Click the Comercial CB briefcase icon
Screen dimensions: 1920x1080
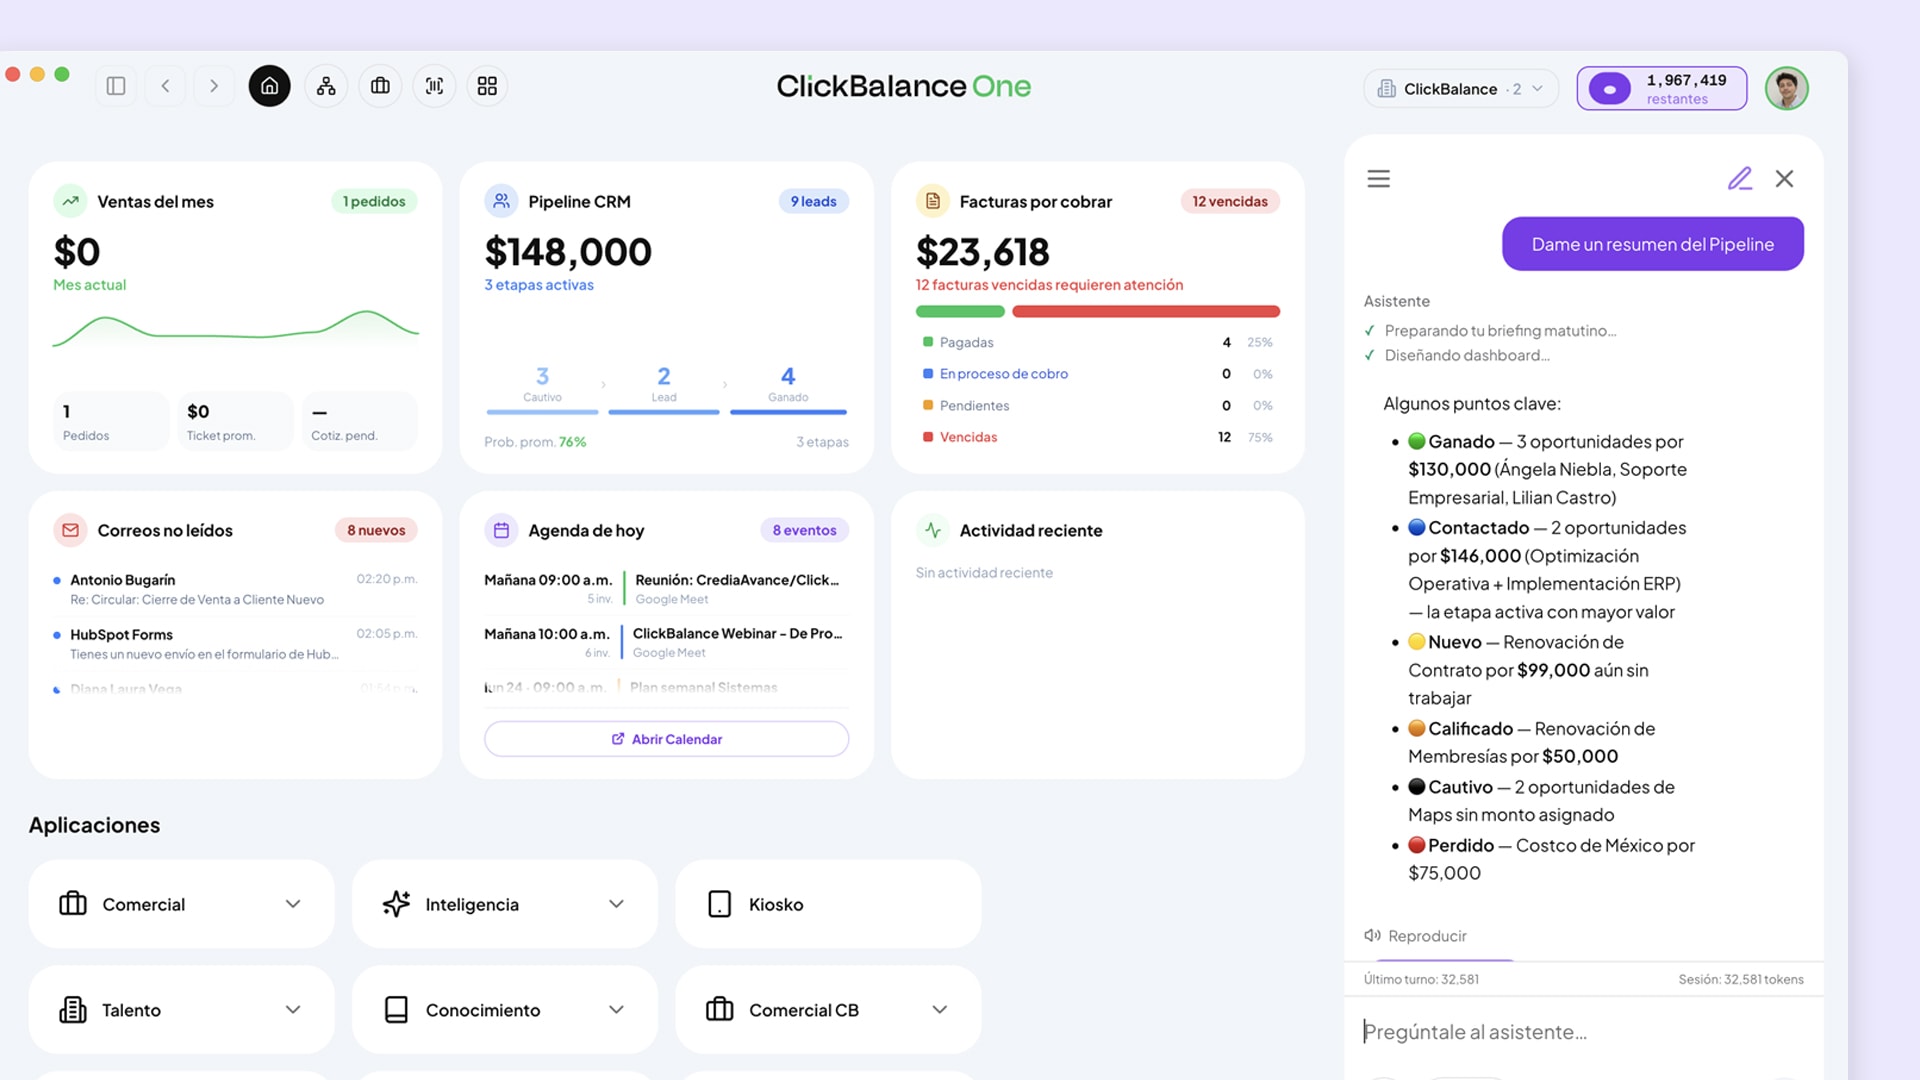[x=720, y=1010]
